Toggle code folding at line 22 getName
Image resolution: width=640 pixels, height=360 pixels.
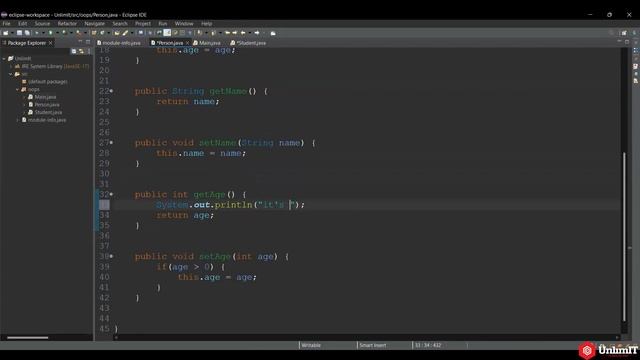tap(111, 91)
